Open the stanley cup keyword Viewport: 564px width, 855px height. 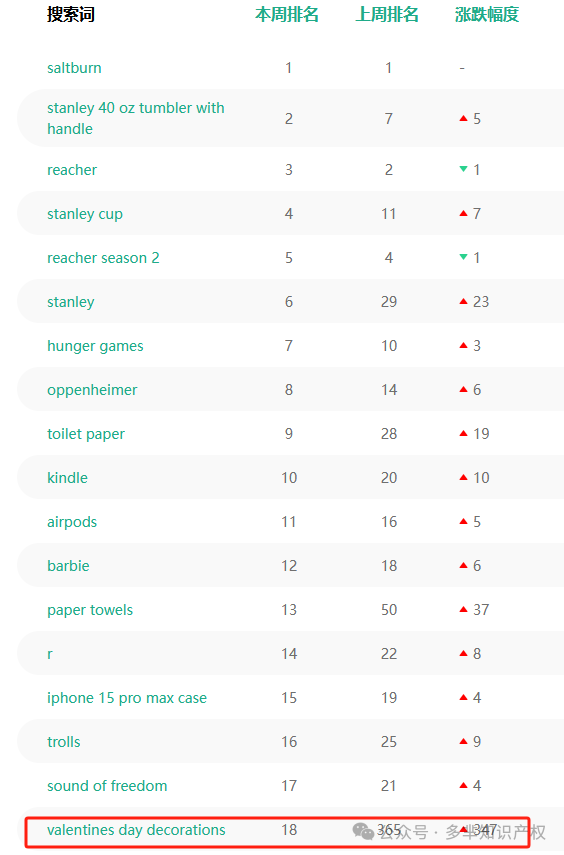(x=85, y=214)
